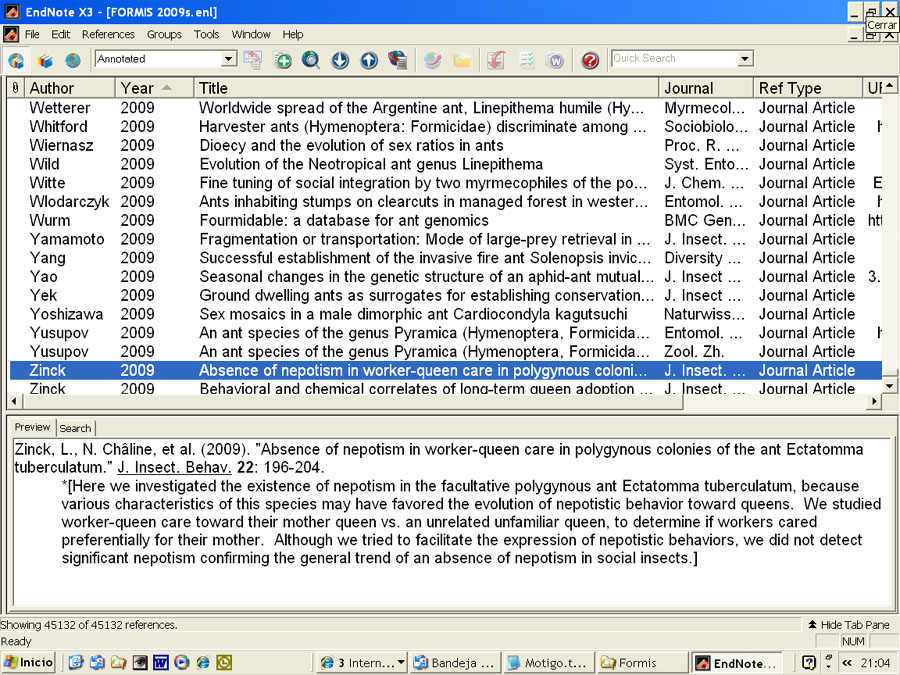Viewport: 900px width, 675px height.
Task: Open Online Search magnifier globe icon
Action: [311, 60]
